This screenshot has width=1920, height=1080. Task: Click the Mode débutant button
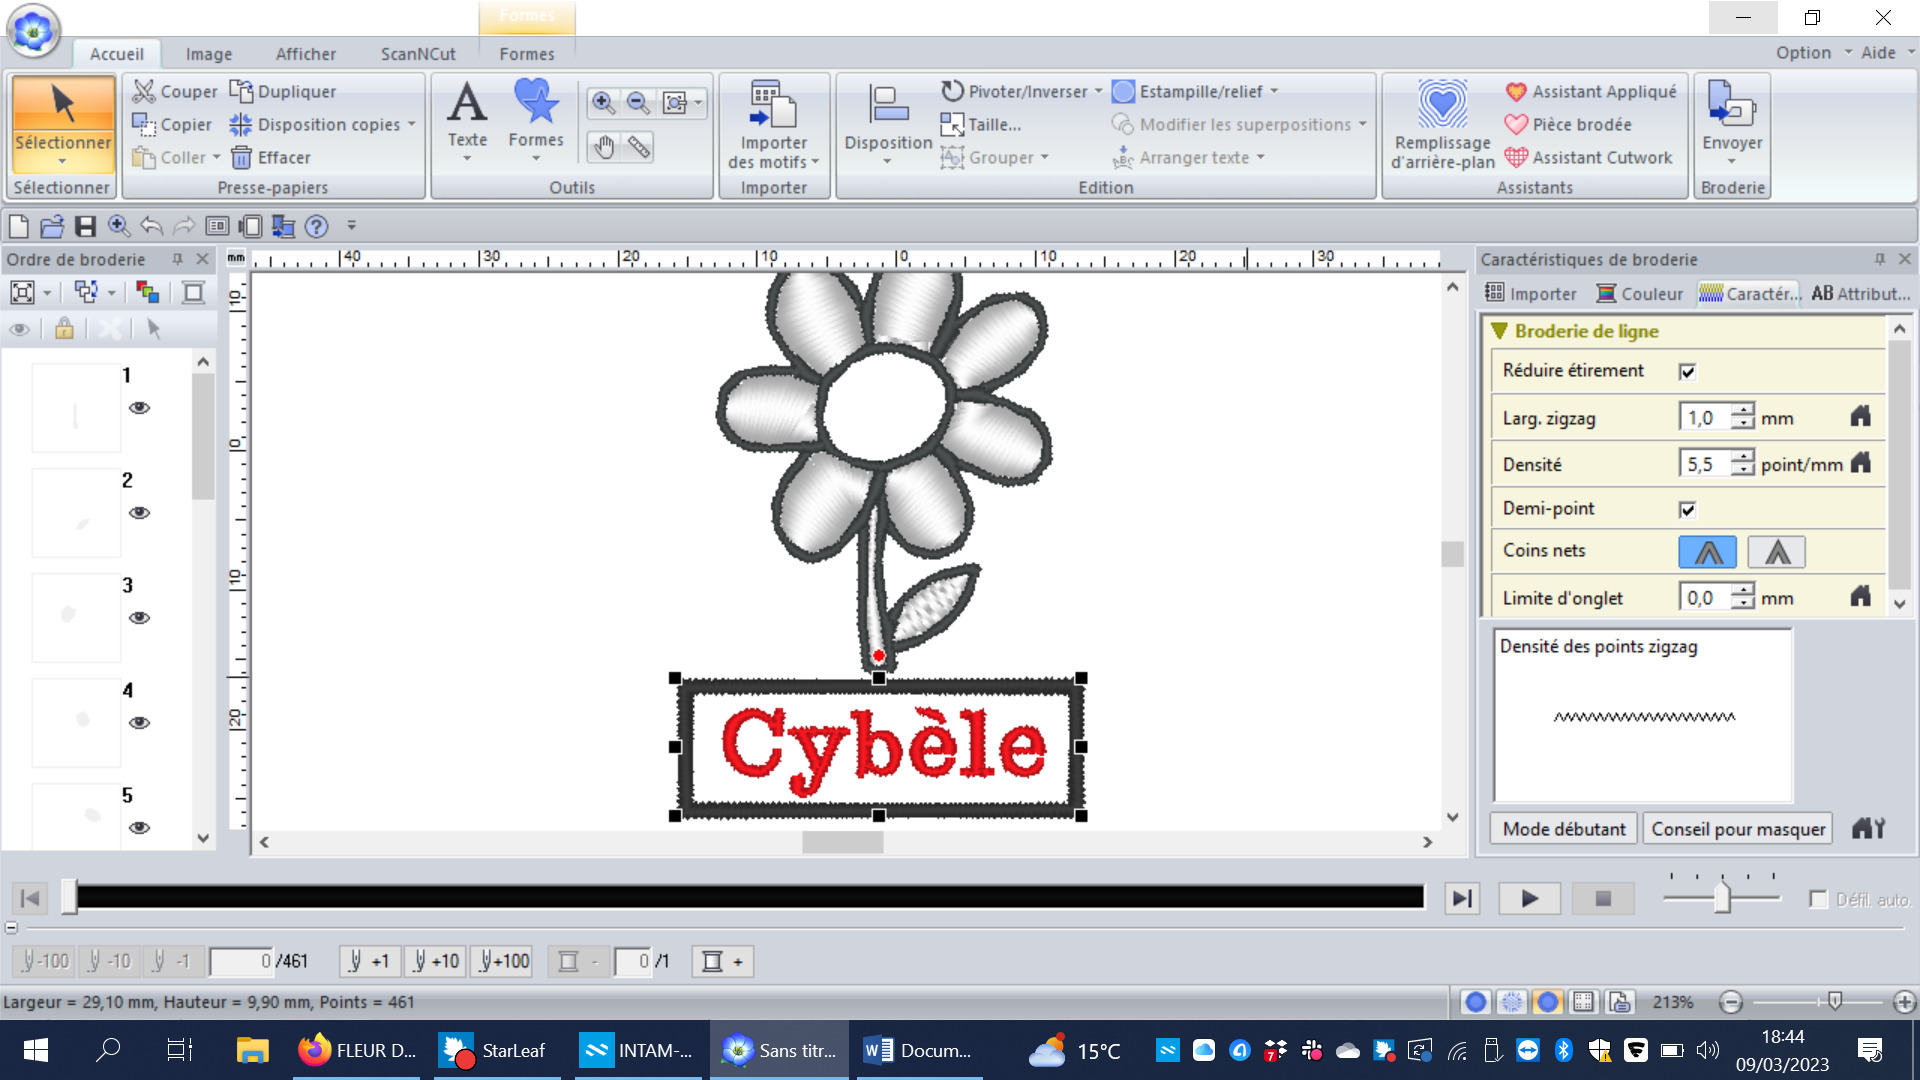pos(1563,828)
